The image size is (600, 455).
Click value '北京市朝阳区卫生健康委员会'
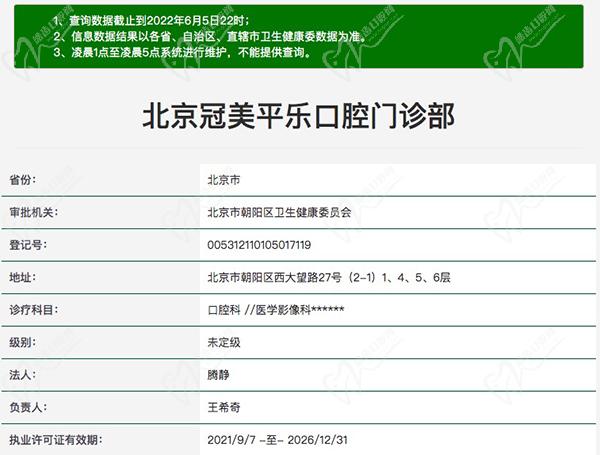tap(279, 212)
